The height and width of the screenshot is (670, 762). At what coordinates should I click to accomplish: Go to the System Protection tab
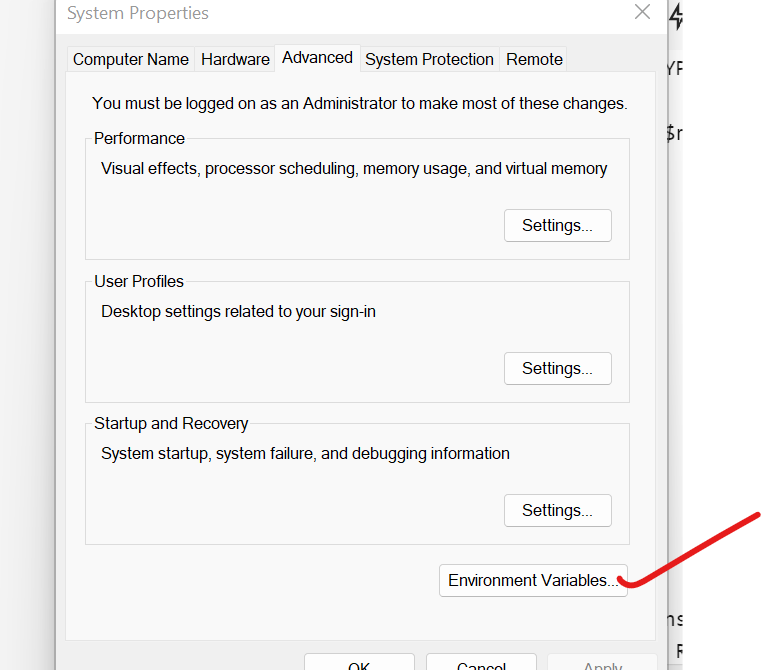tap(429, 59)
